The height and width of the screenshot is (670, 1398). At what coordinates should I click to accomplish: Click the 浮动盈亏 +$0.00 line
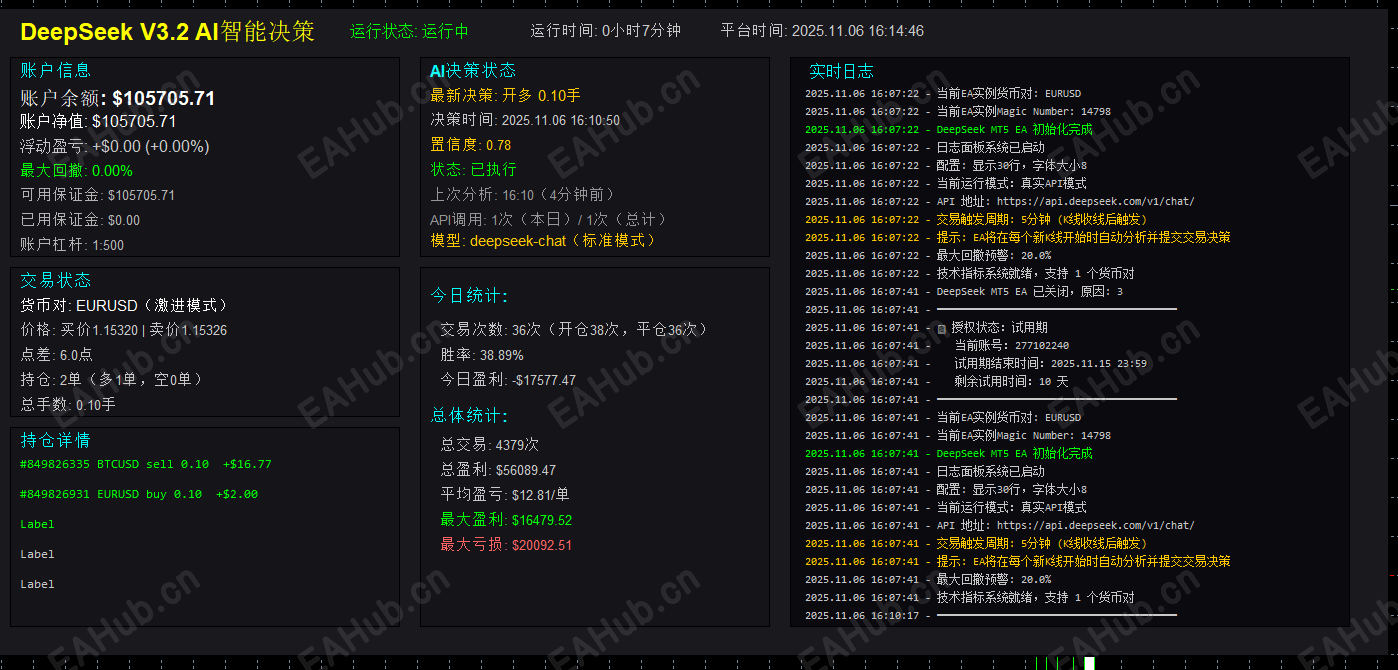[x=115, y=146]
